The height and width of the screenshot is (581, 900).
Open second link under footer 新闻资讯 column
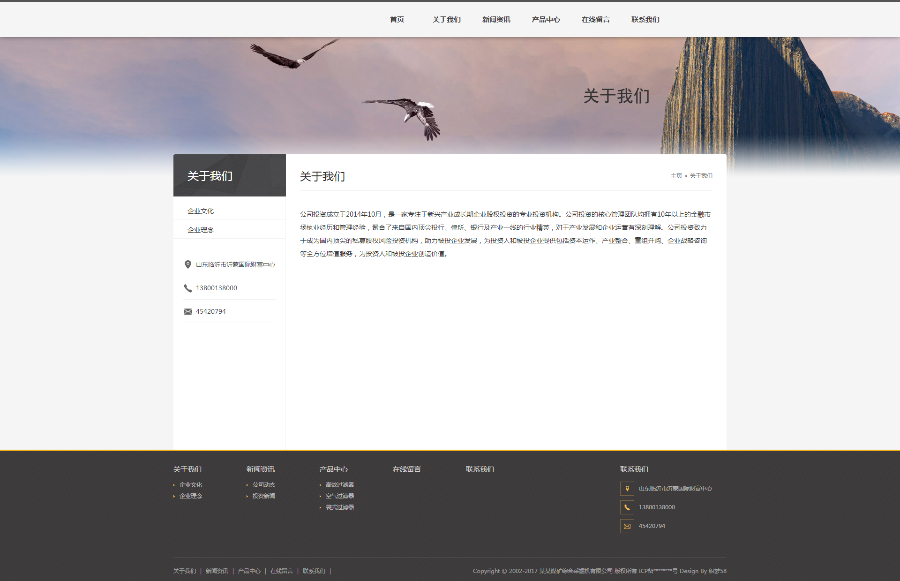point(263,496)
